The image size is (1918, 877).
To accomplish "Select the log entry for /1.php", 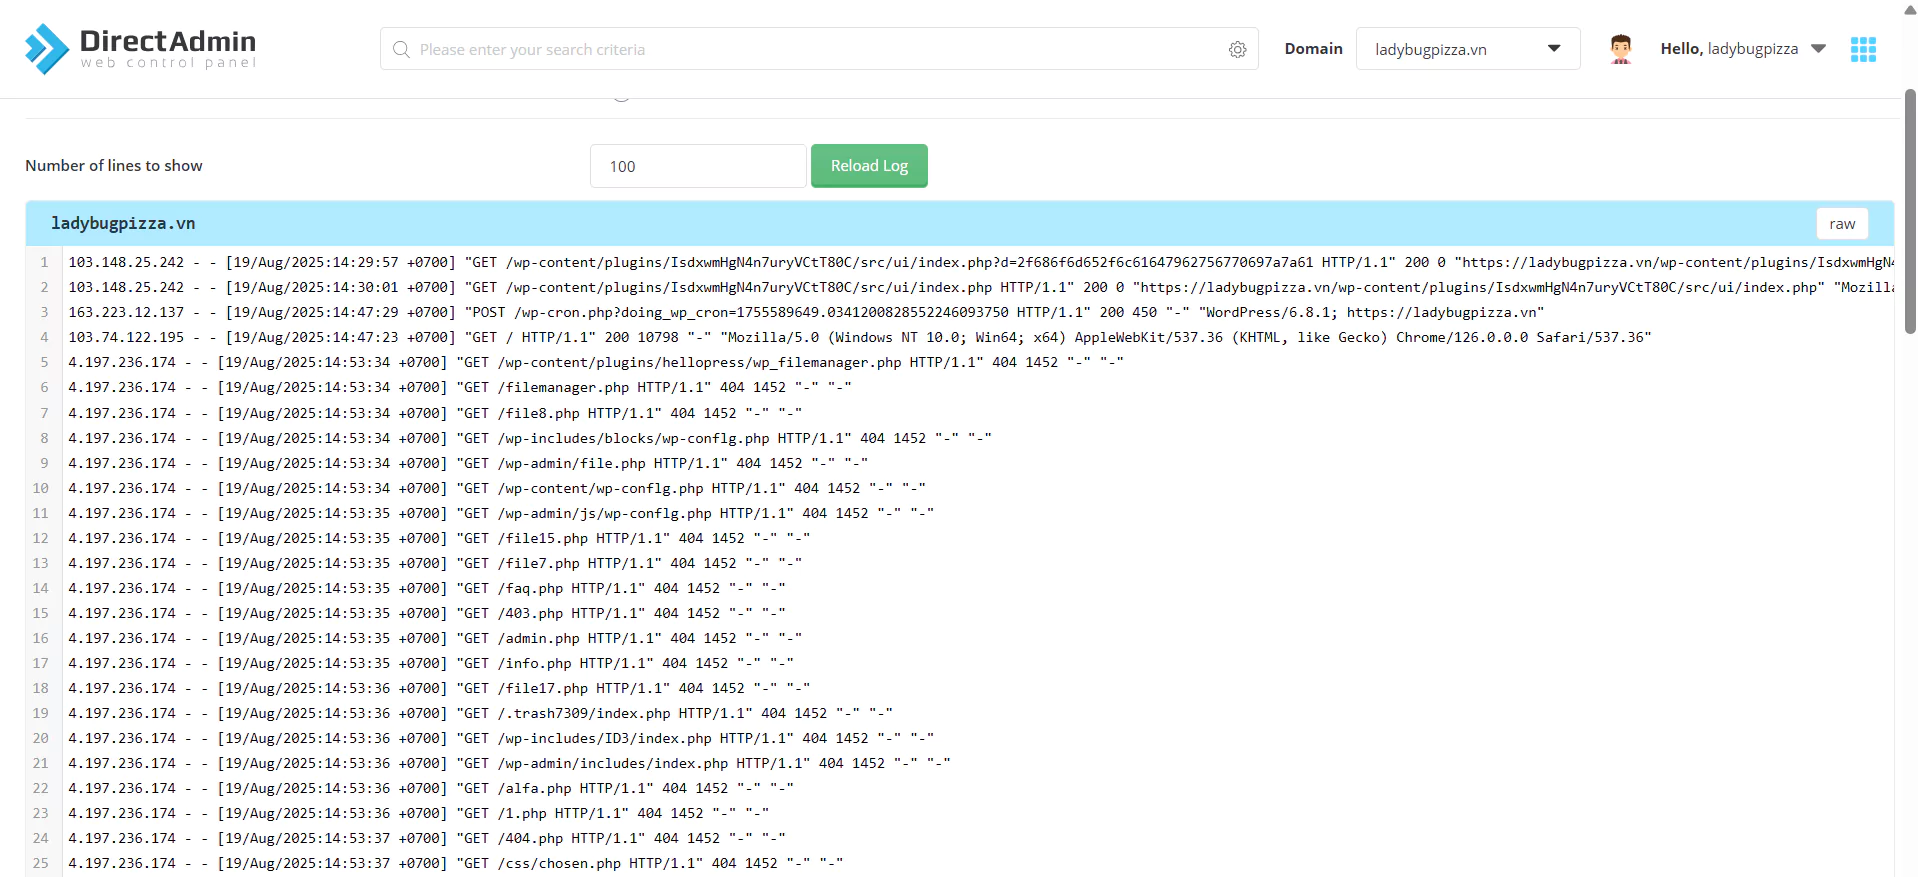I will coord(419,813).
